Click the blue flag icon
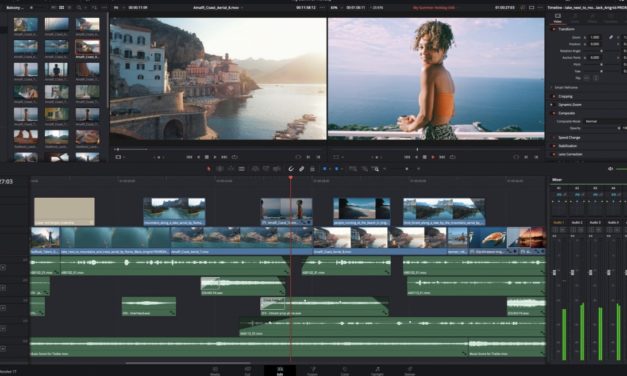Image resolution: width=627 pixels, height=376 pixels. (324, 169)
